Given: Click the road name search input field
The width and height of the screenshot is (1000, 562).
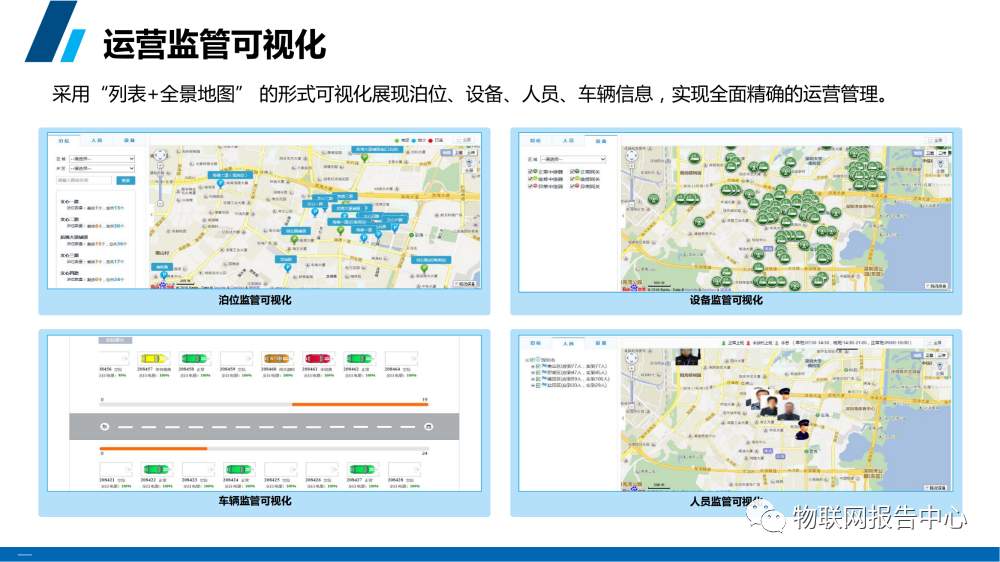Looking at the screenshot, I should click(x=85, y=181).
